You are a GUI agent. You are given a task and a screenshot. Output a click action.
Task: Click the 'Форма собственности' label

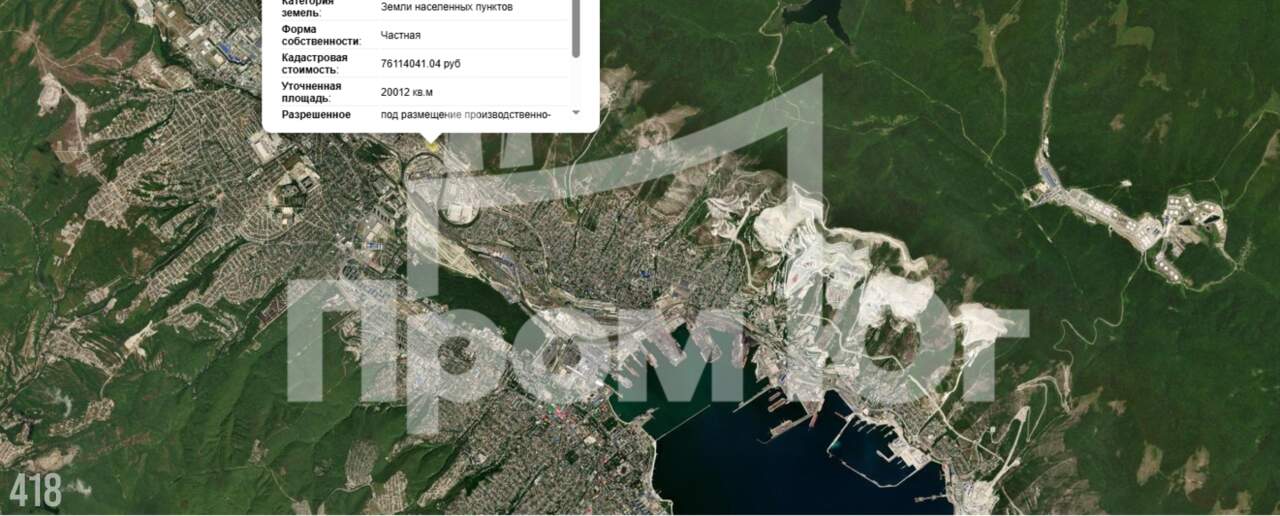pos(320,35)
